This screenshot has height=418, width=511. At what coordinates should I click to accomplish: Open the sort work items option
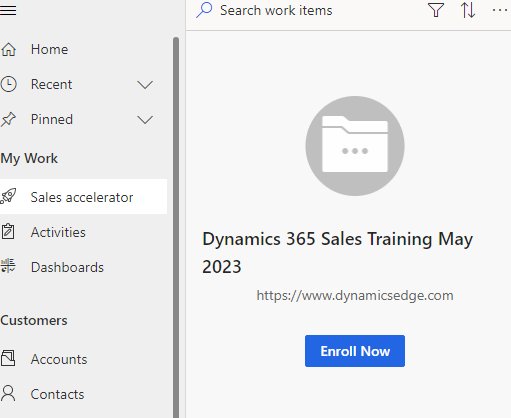point(468,10)
